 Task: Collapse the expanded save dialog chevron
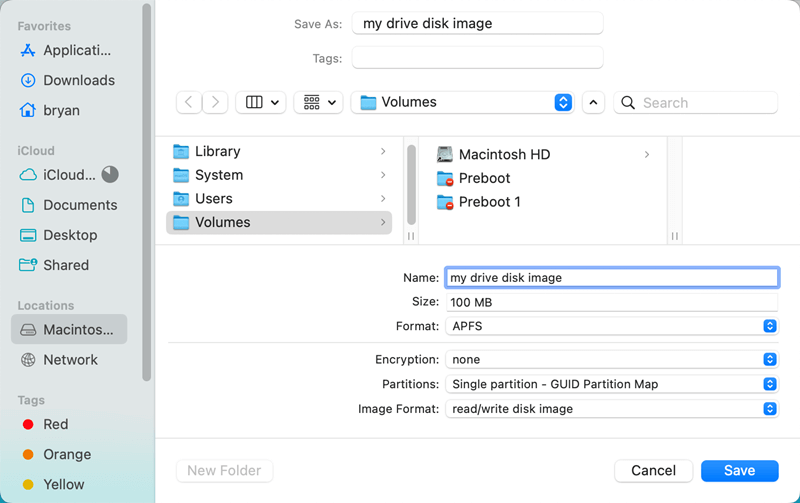tap(594, 102)
